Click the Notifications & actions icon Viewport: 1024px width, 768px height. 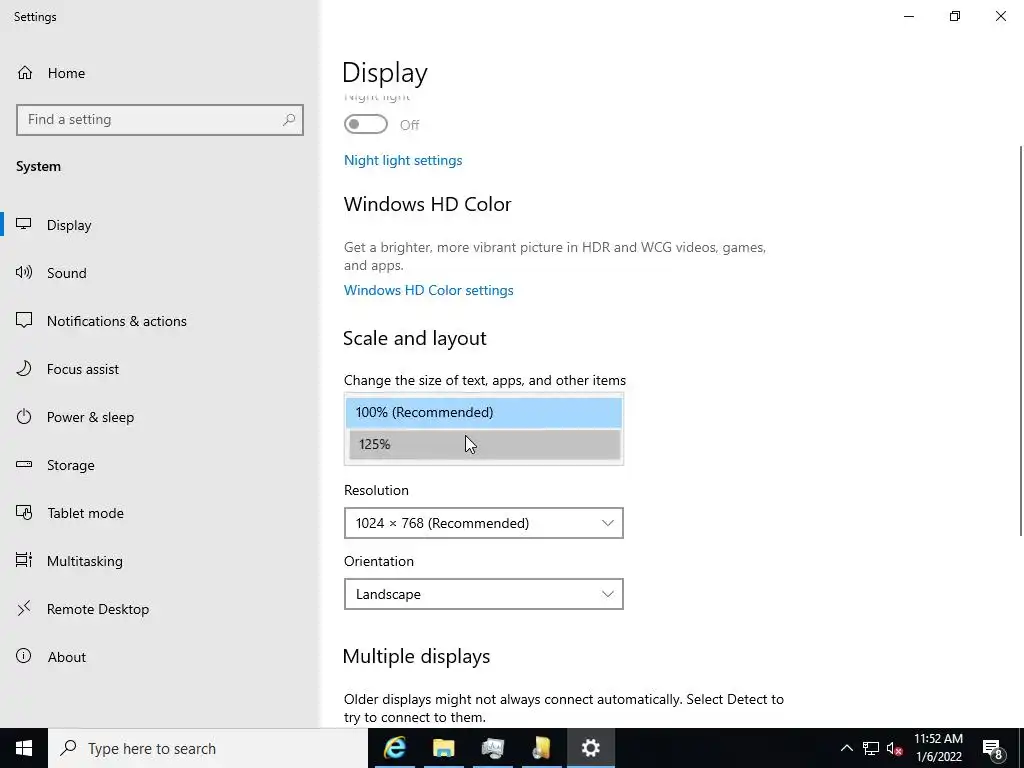24,321
